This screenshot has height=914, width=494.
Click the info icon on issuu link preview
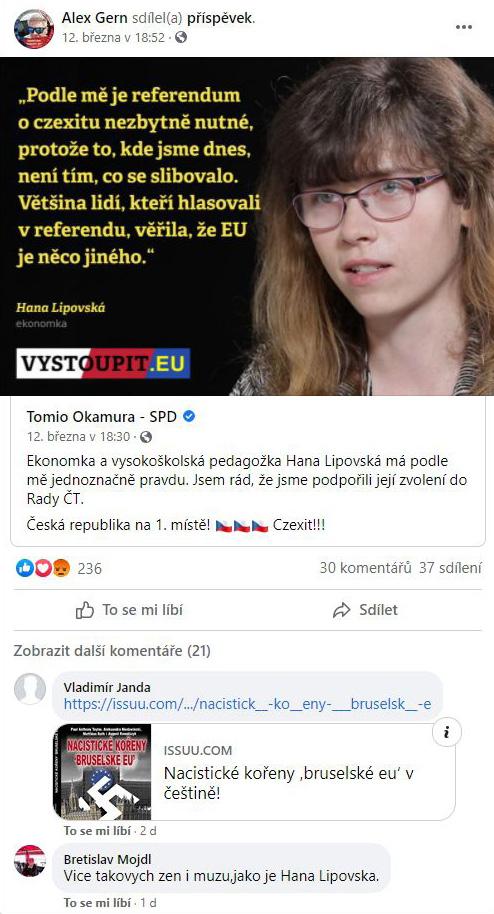(447, 733)
